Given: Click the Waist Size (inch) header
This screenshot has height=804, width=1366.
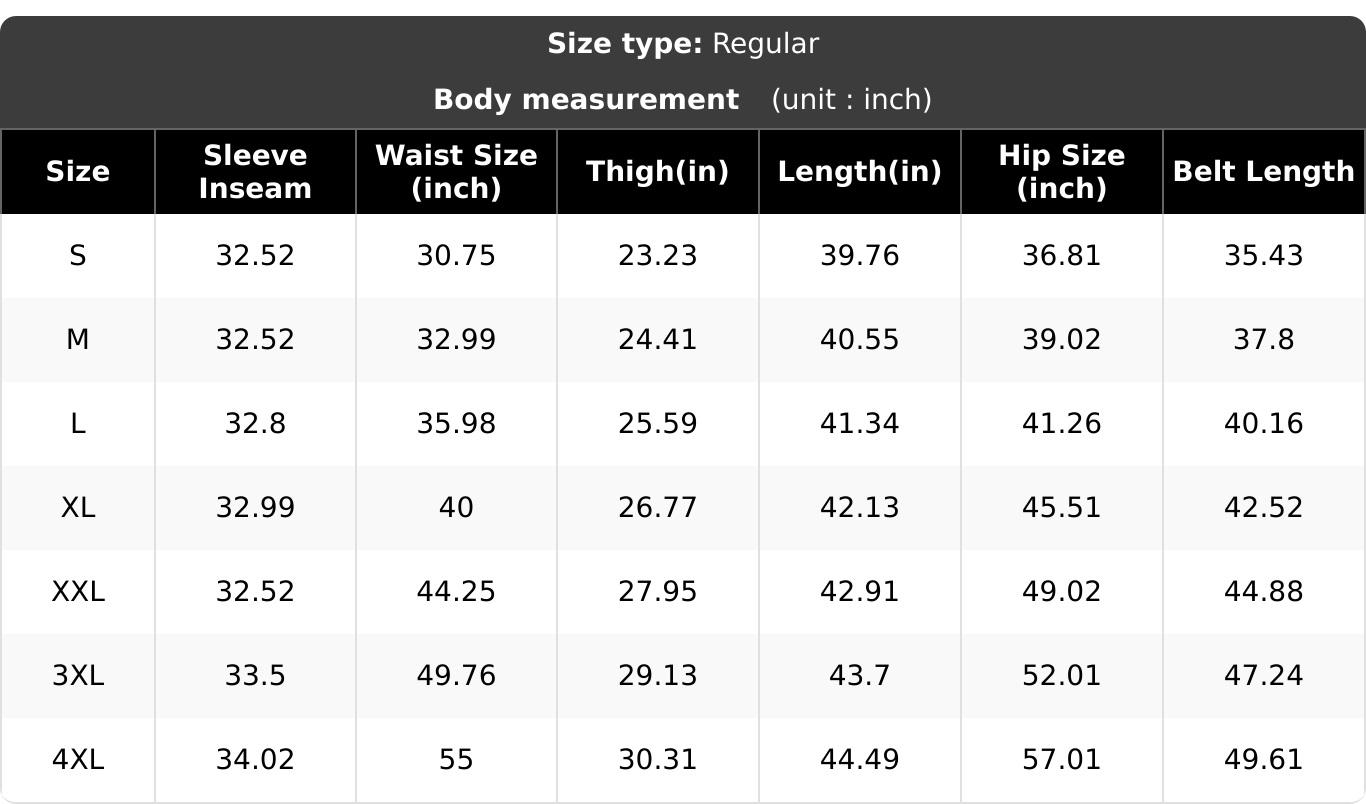Looking at the screenshot, I should [456, 172].
